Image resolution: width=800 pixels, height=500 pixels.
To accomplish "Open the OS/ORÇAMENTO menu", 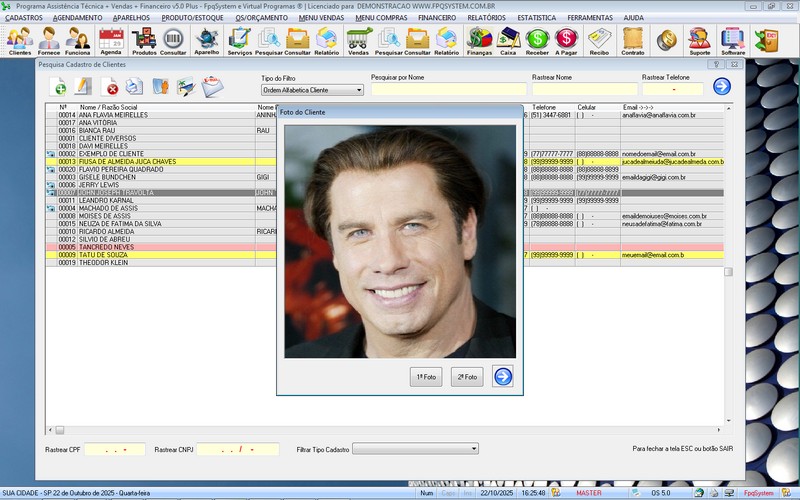I will pyautogui.click(x=261, y=17).
